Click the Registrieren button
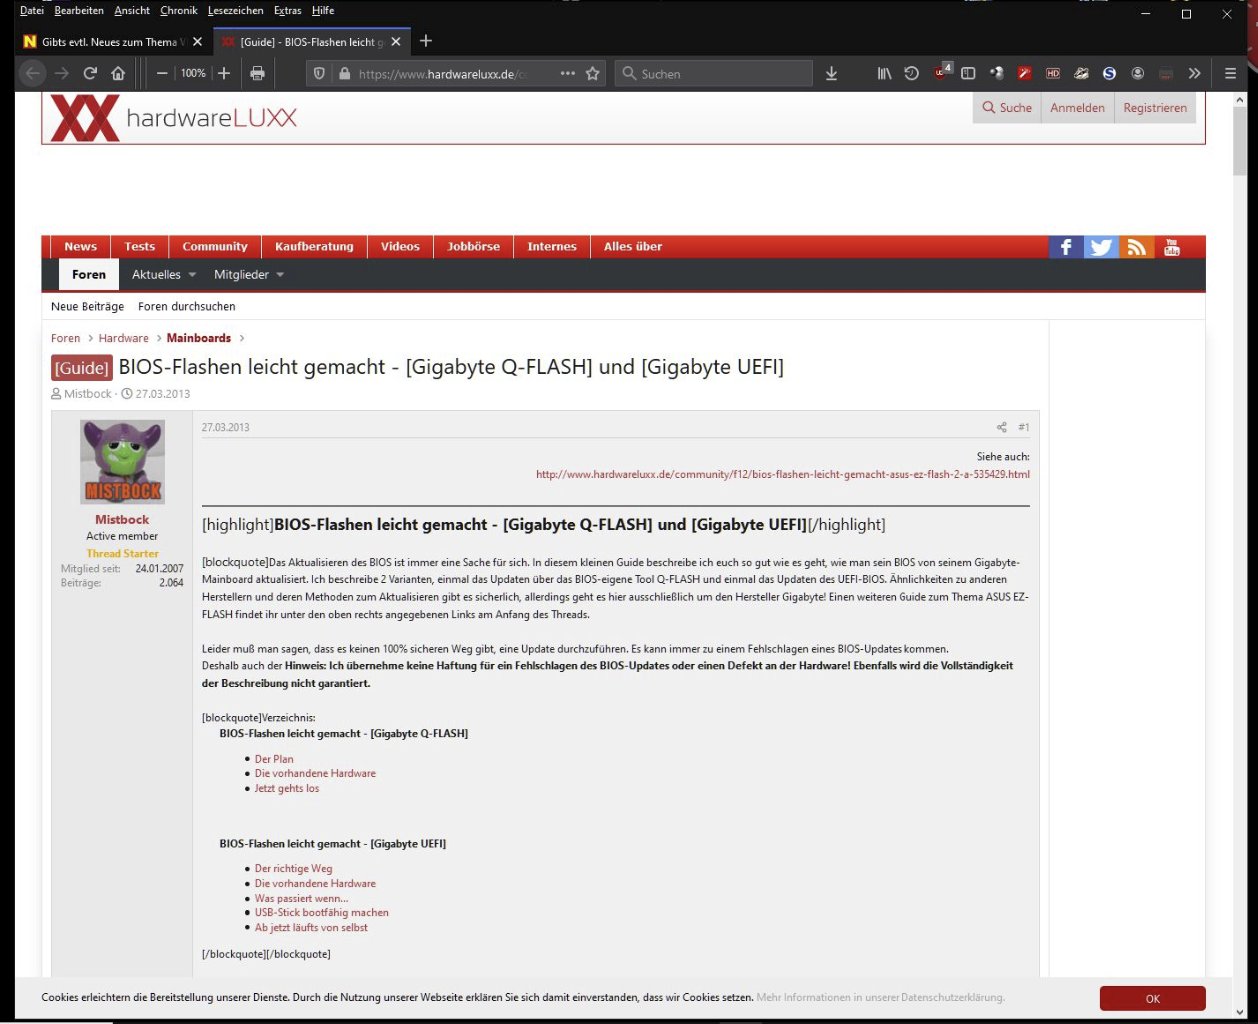 coord(1155,108)
